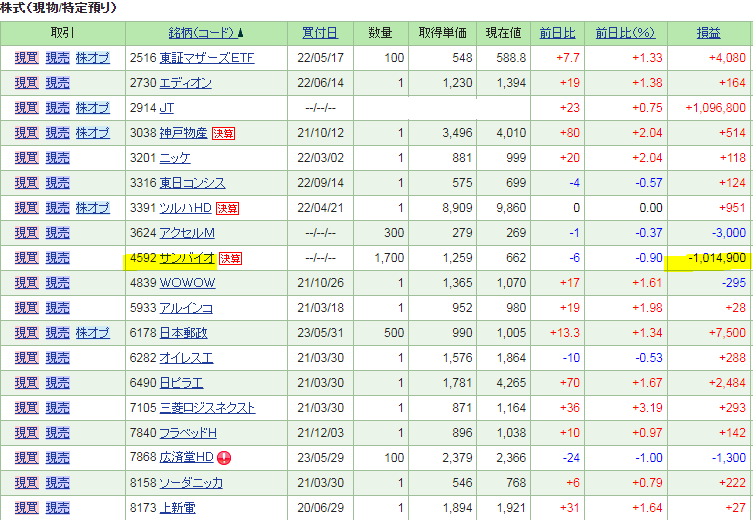The image size is (753, 520).
Task: Open the 東証マザーズETF stock link
Action: click(x=207, y=58)
